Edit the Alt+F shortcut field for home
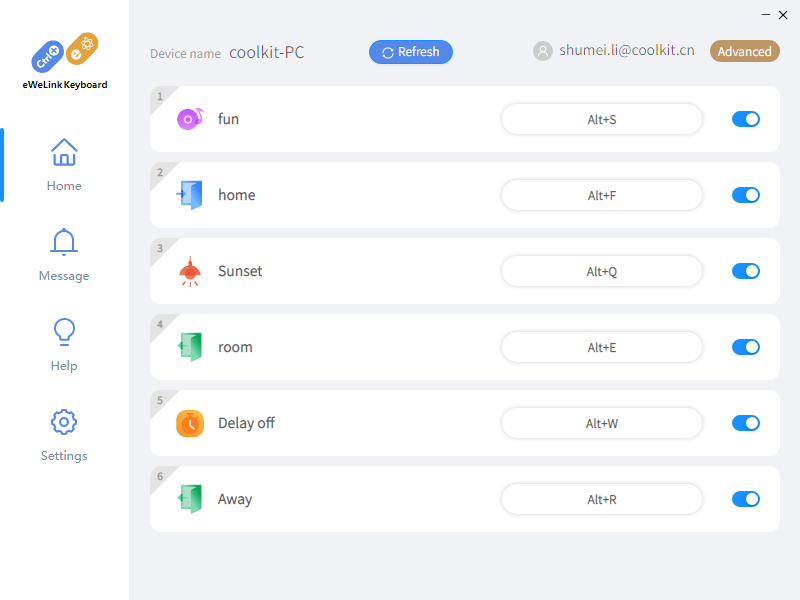 click(x=602, y=195)
